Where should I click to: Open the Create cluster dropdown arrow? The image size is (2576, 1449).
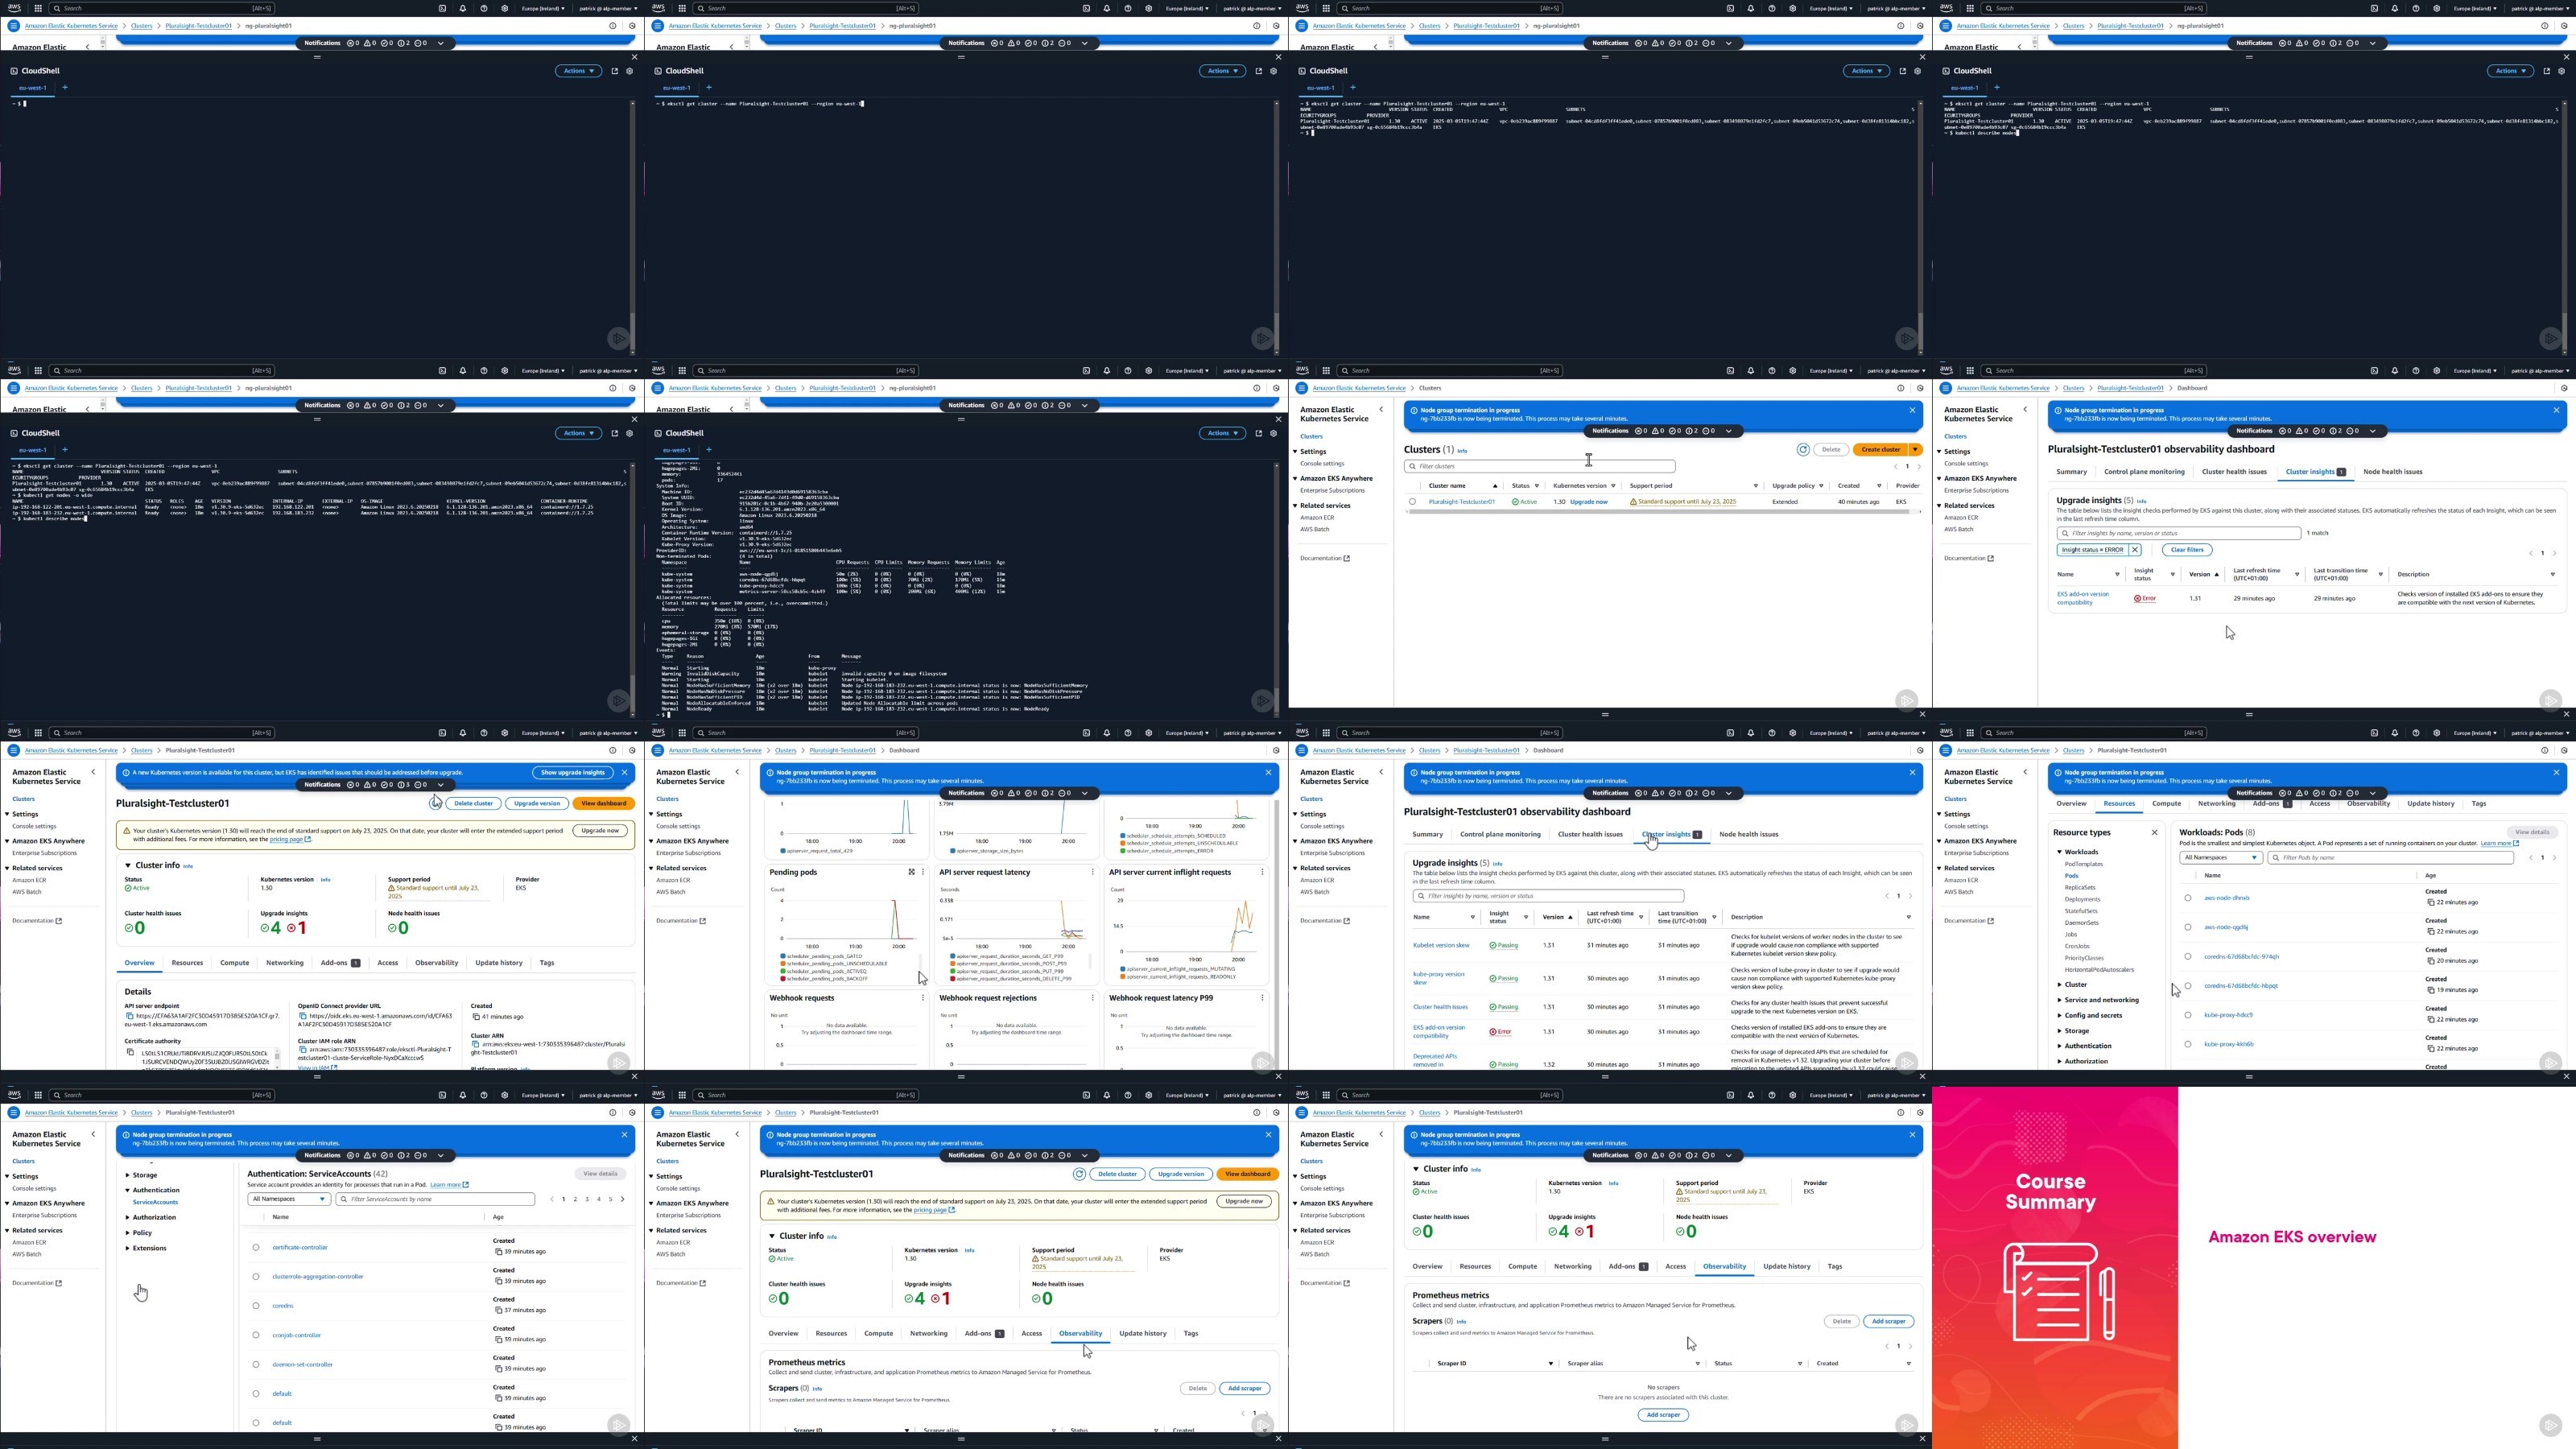pyautogui.click(x=1916, y=450)
